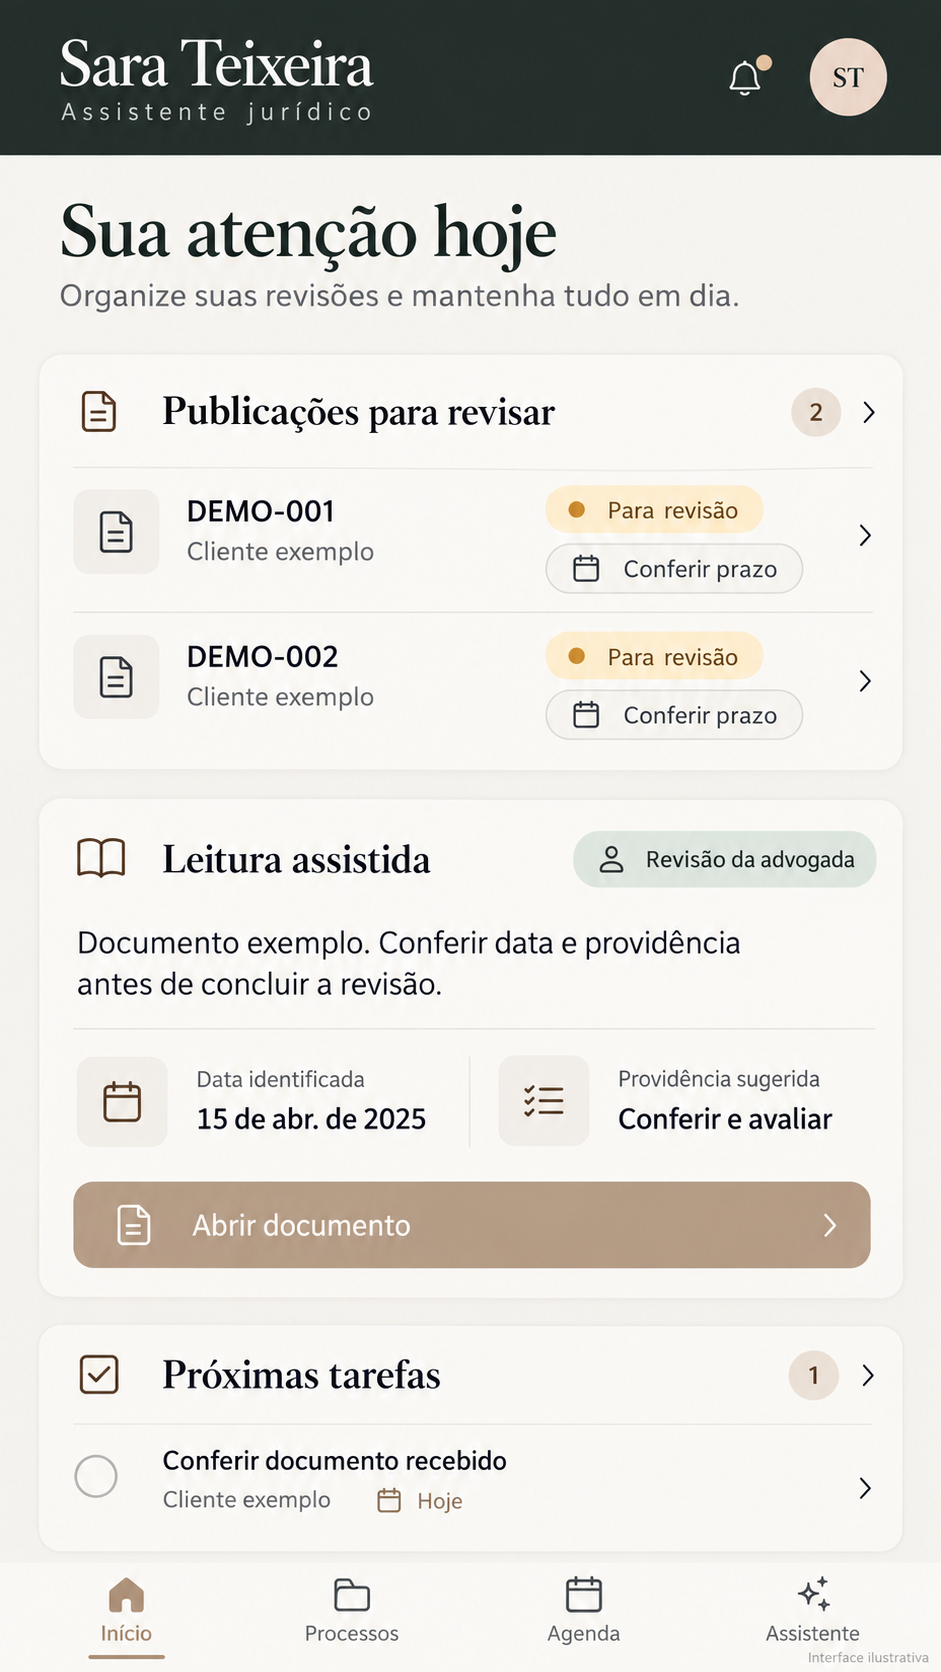
Task: Click Próximas tarefas heading
Action: click(302, 1375)
